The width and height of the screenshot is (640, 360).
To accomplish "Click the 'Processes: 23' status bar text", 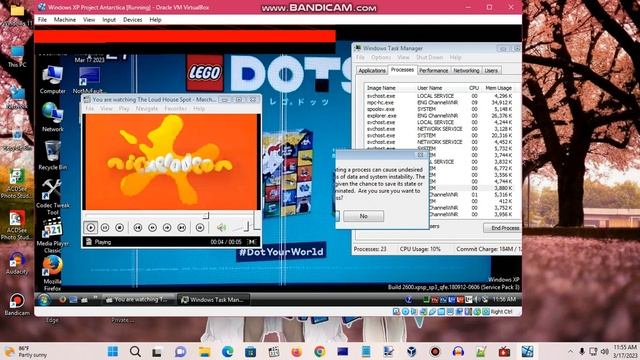I will click(x=370, y=249).
